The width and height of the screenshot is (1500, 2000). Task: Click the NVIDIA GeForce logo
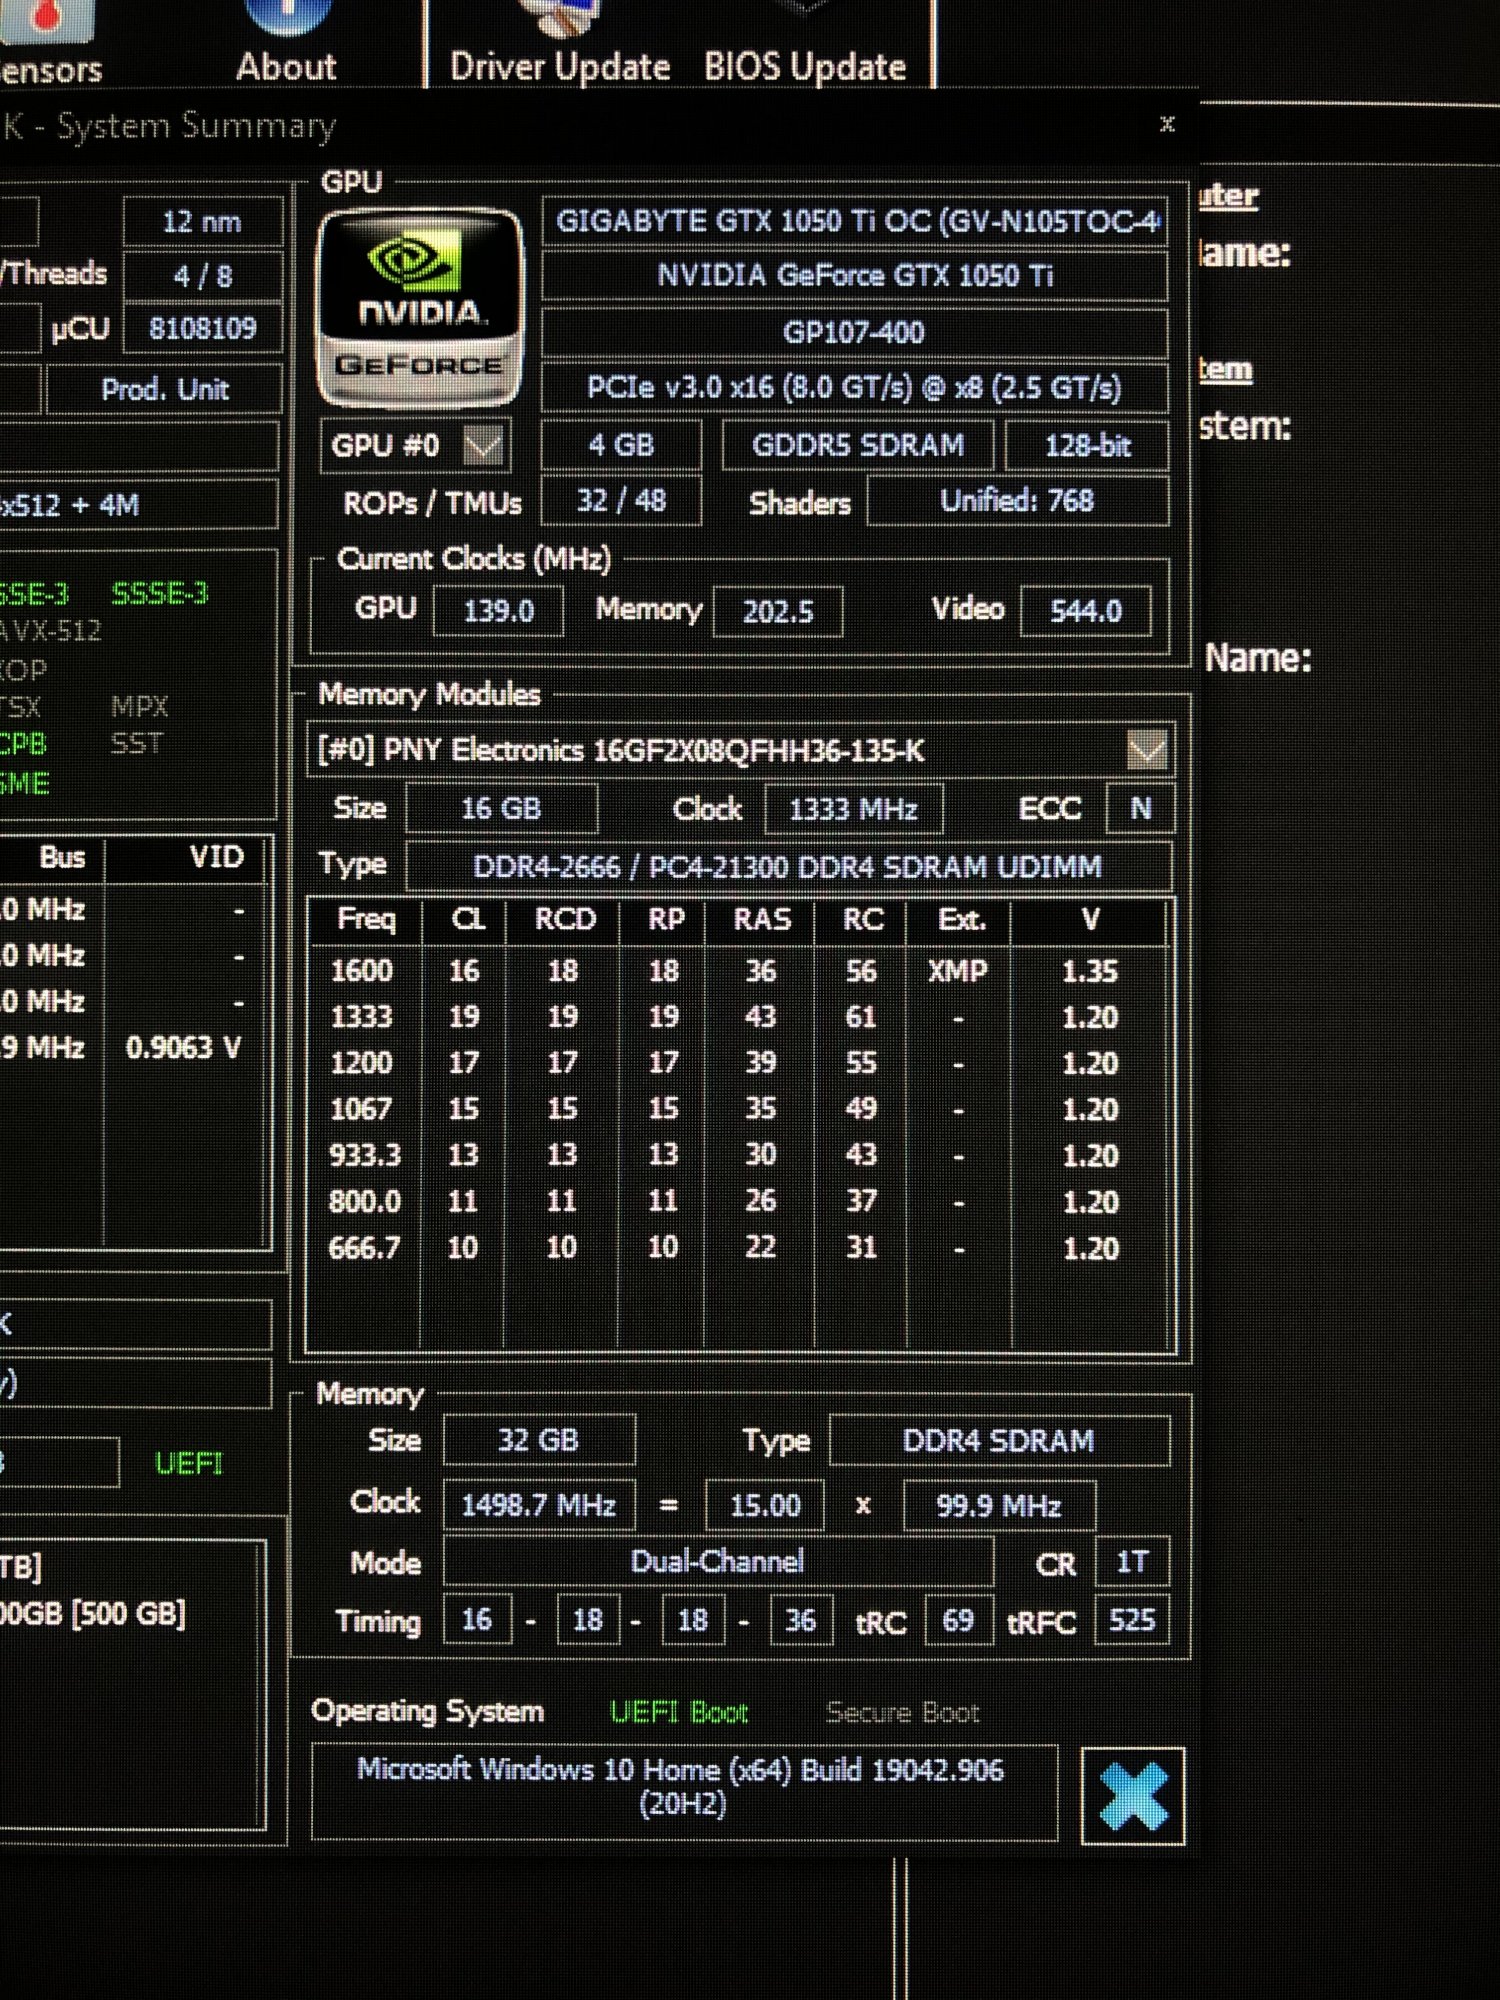click(x=420, y=307)
